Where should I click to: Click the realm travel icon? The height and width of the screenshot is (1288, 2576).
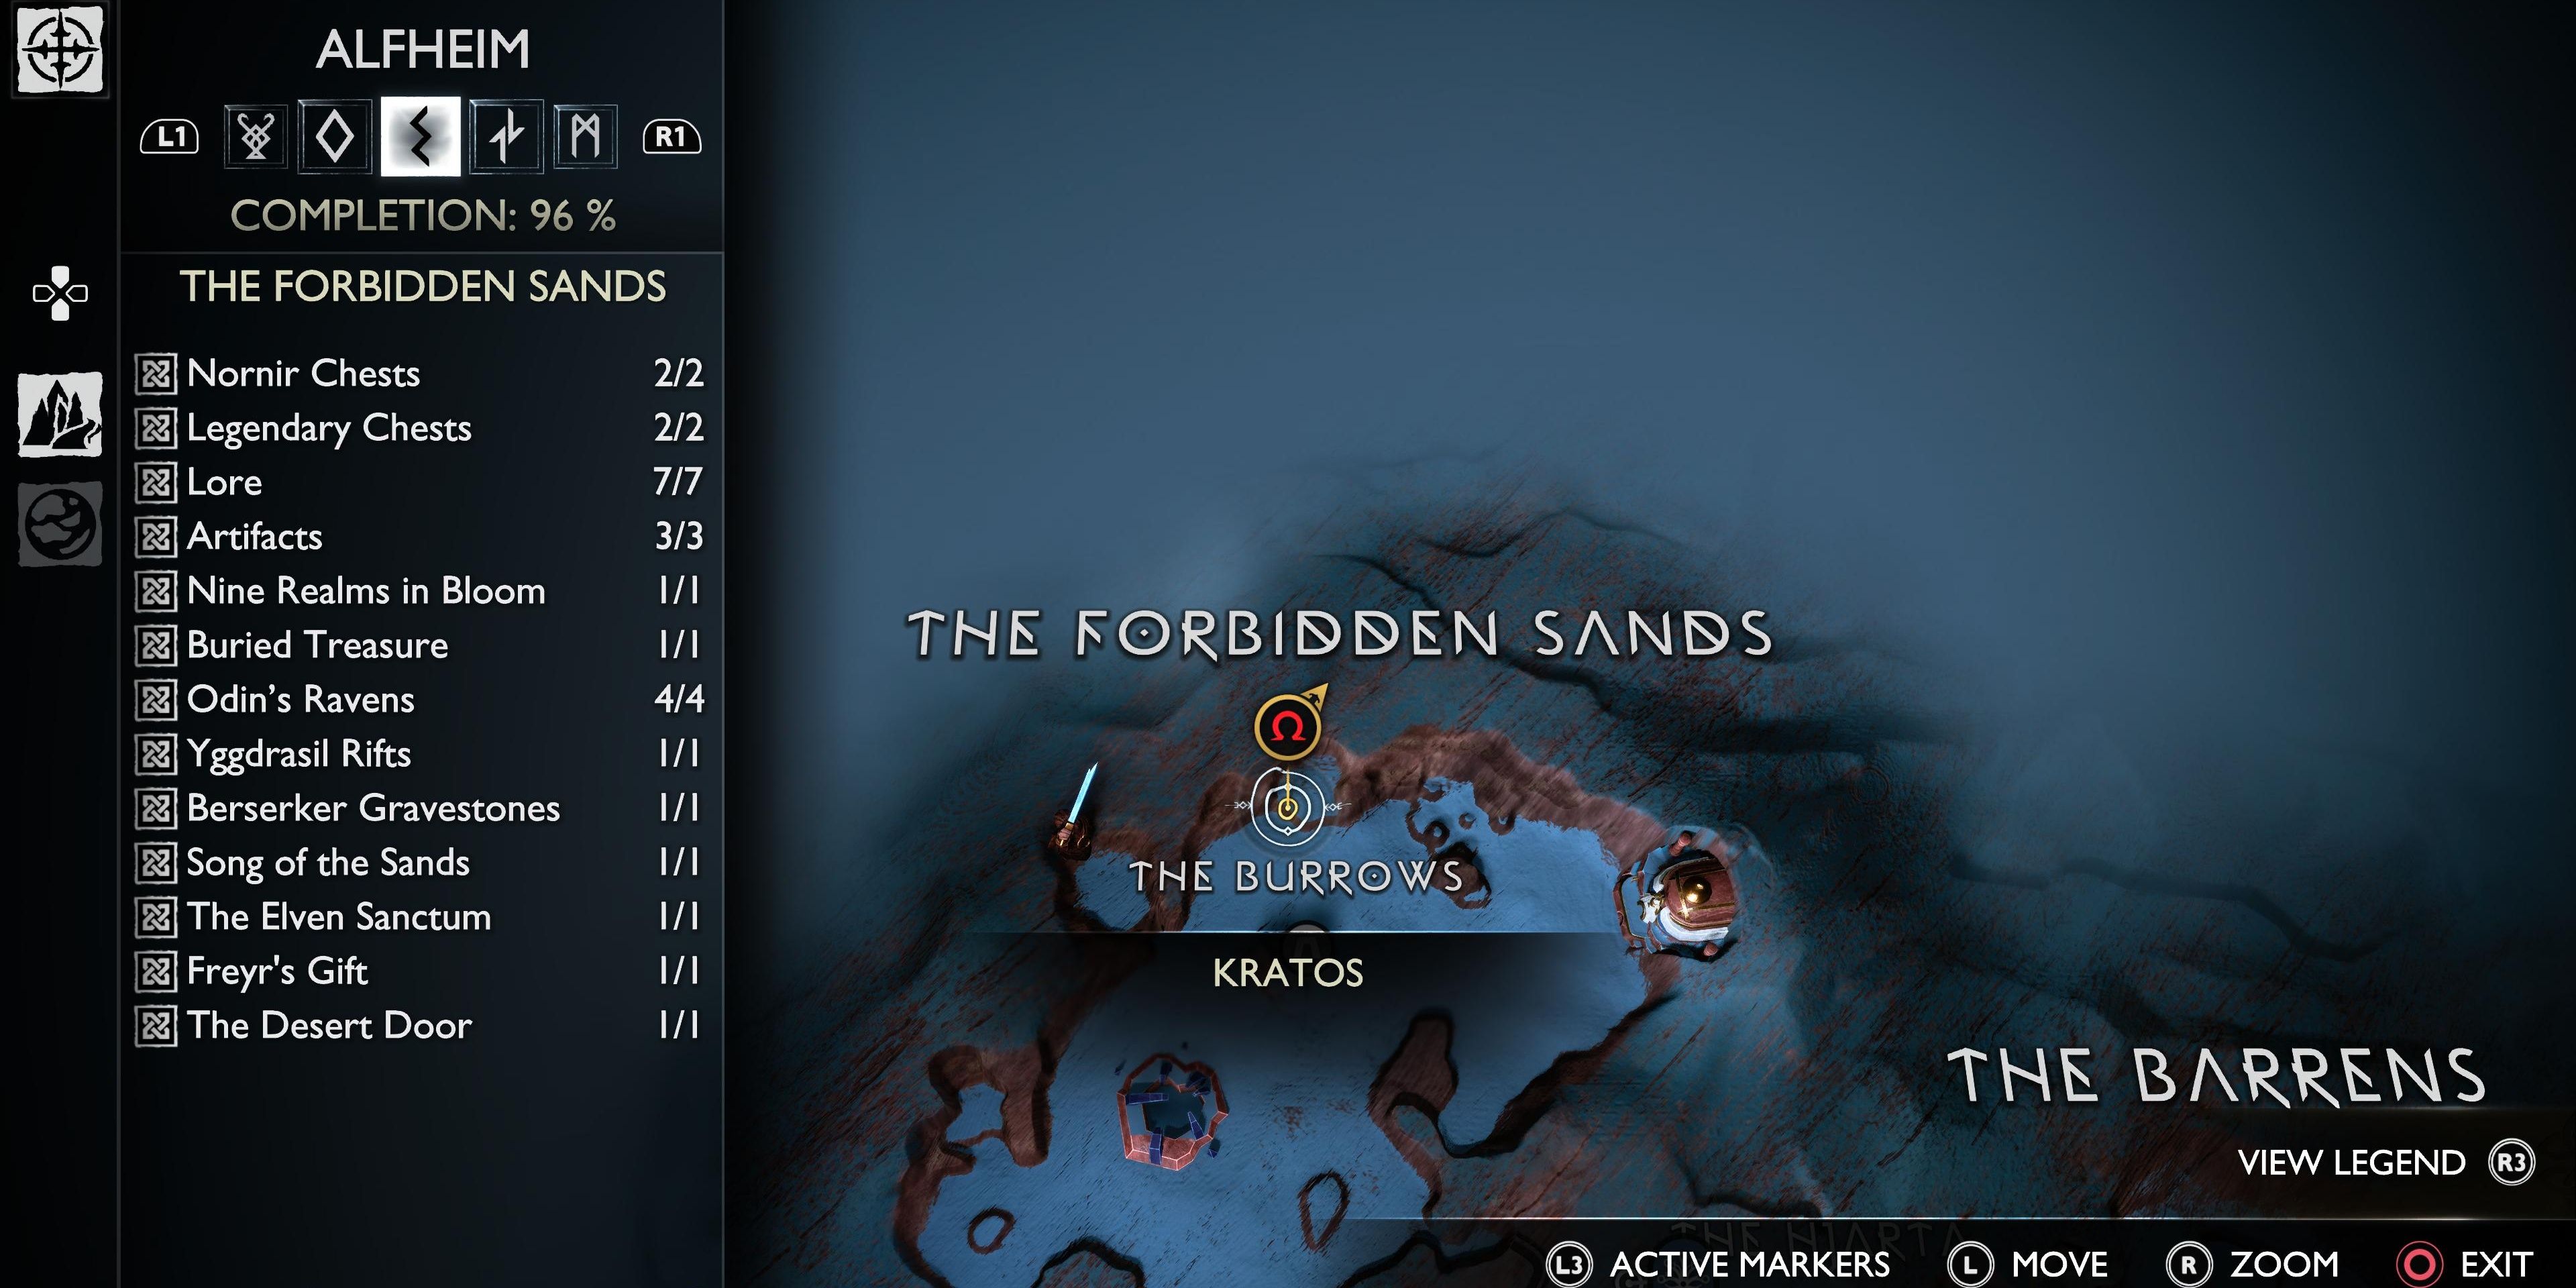pos(62,535)
